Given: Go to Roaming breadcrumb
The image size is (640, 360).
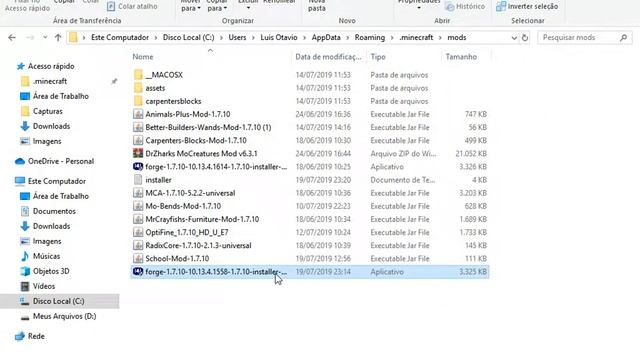Looking at the screenshot, I should tap(369, 38).
